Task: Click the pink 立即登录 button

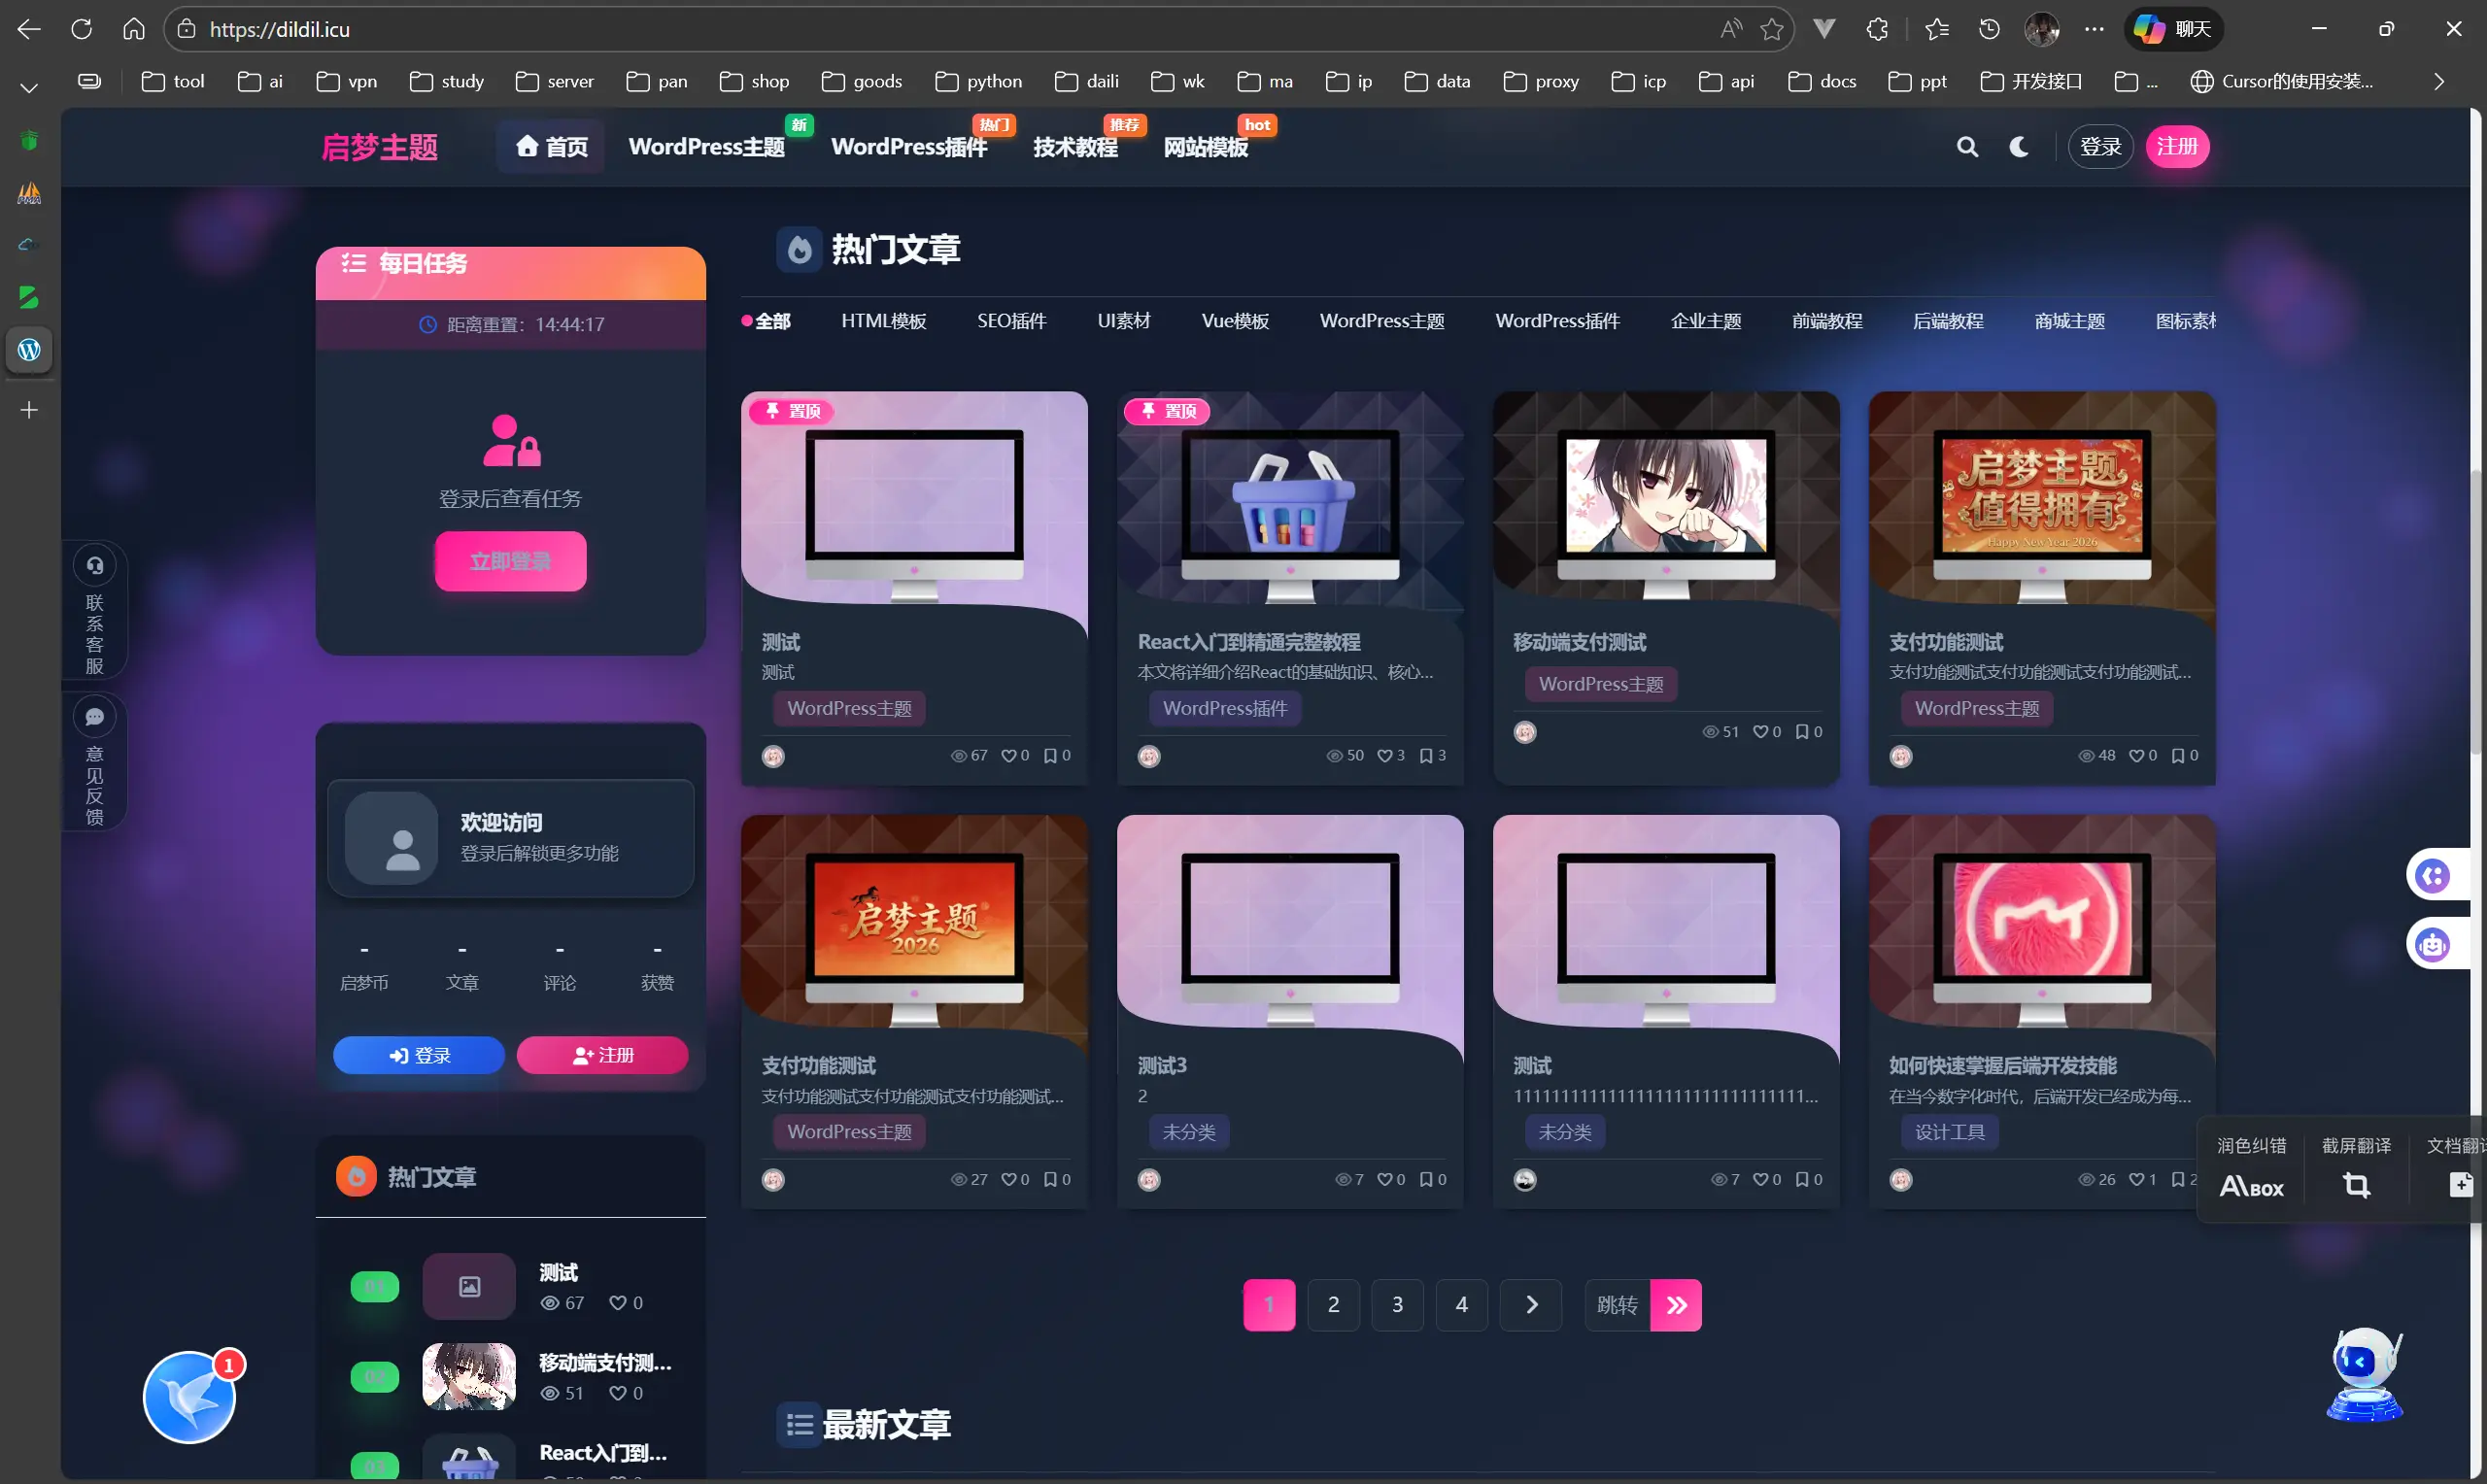Action: [x=510, y=562]
